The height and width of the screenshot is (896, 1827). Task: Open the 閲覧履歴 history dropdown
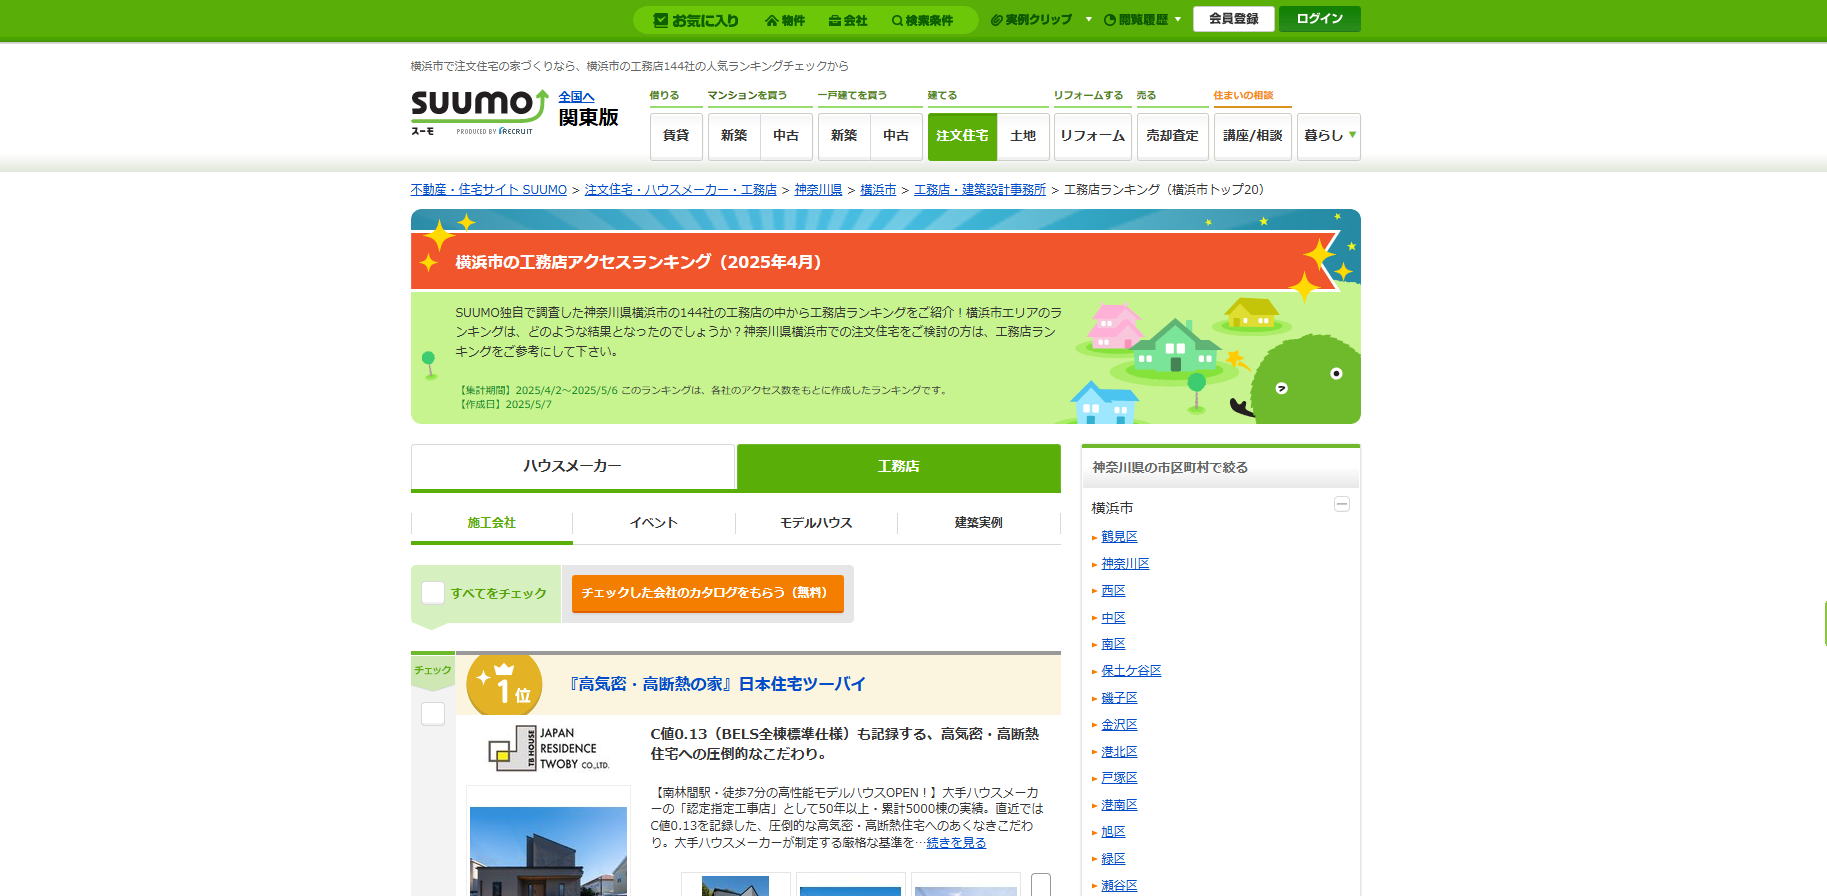pyautogui.click(x=1142, y=20)
